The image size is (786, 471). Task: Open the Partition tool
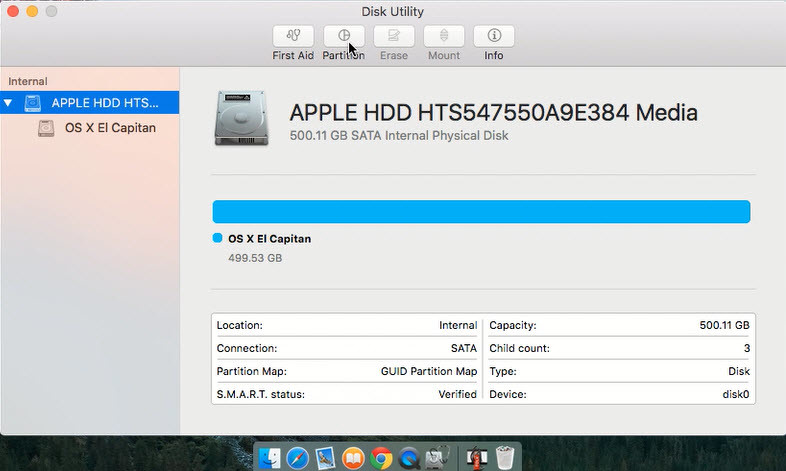(x=344, y=36)
